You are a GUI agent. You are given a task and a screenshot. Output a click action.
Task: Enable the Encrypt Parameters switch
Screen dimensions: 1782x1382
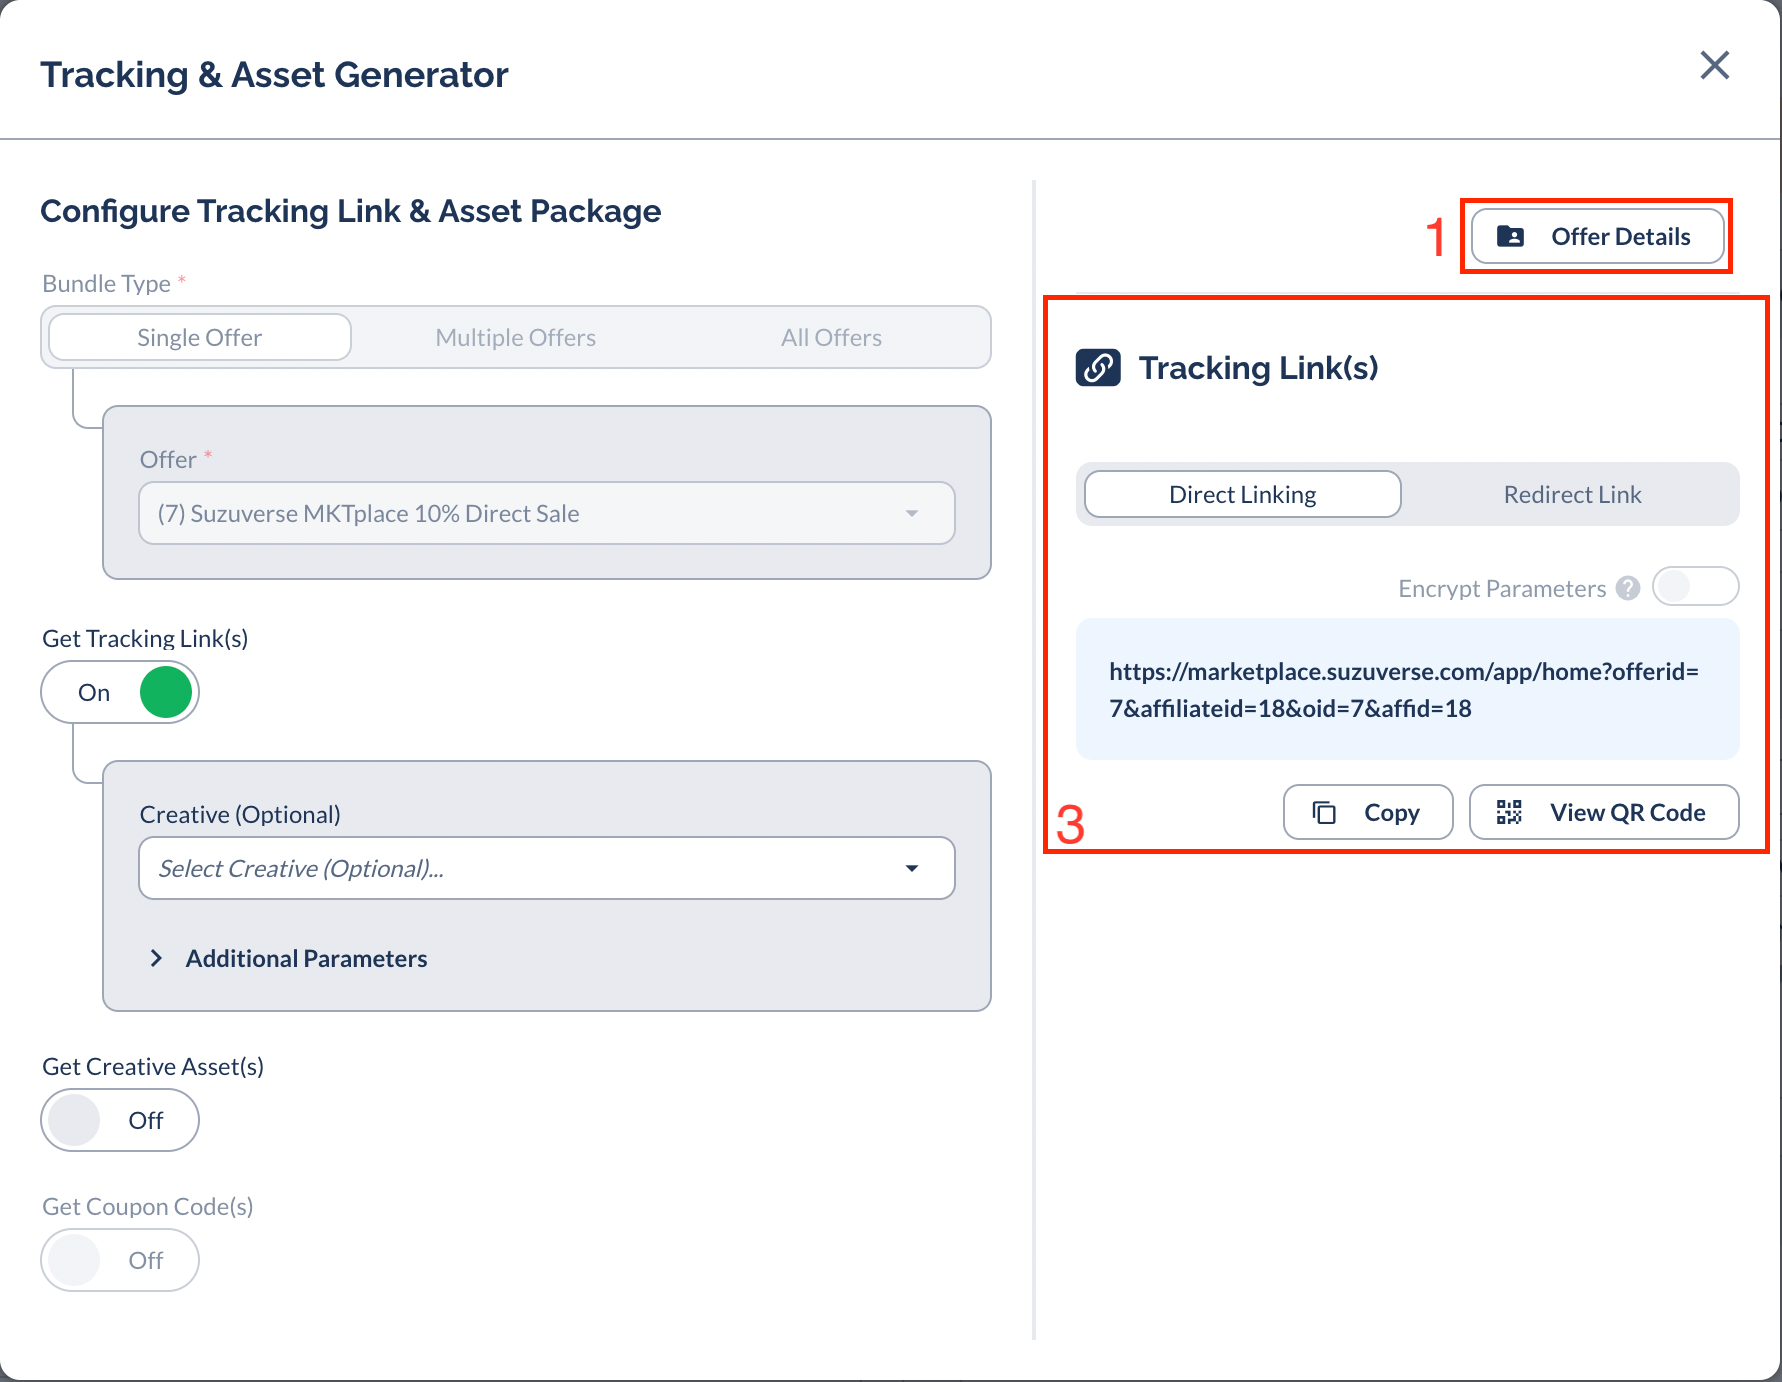tap(1694, 587)
